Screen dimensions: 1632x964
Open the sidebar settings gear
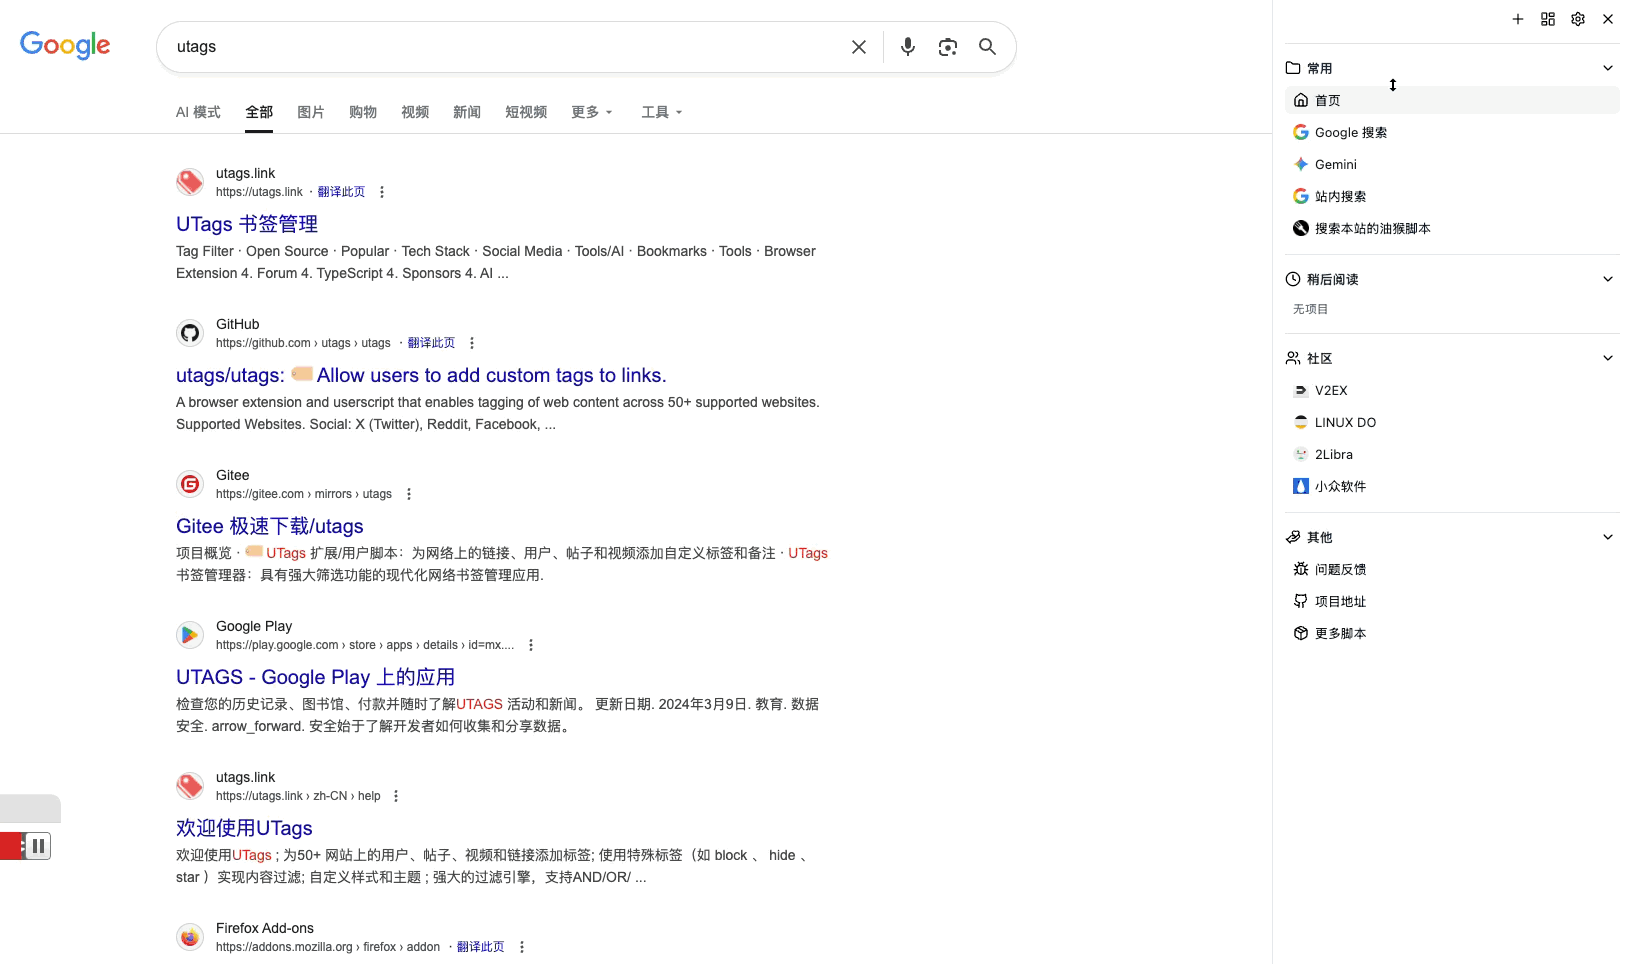[x=1577, y=18]
